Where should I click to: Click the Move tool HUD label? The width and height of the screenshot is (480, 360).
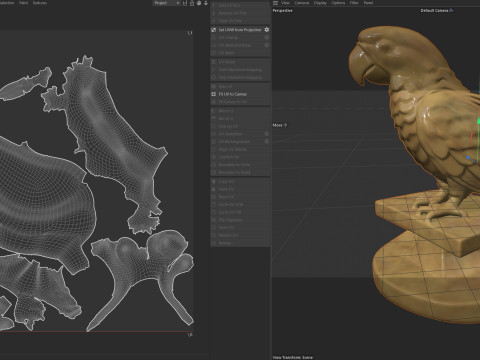[x=280, y=125]
